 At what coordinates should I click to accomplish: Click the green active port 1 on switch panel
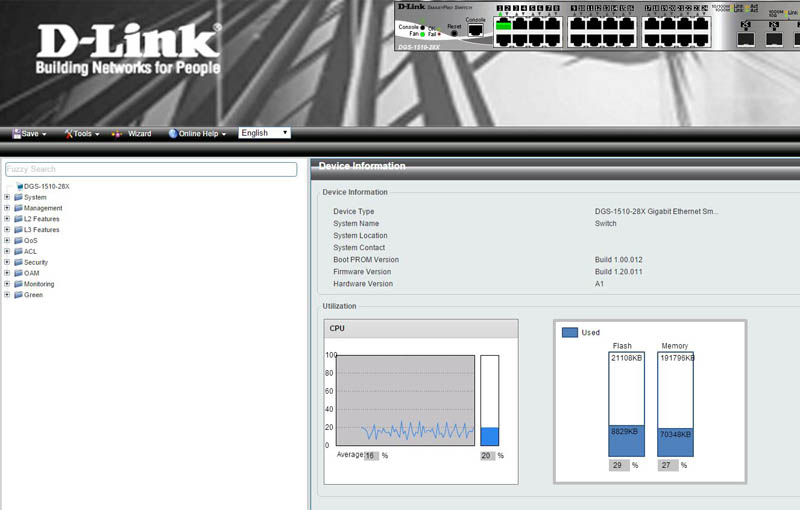coord(504,24)
